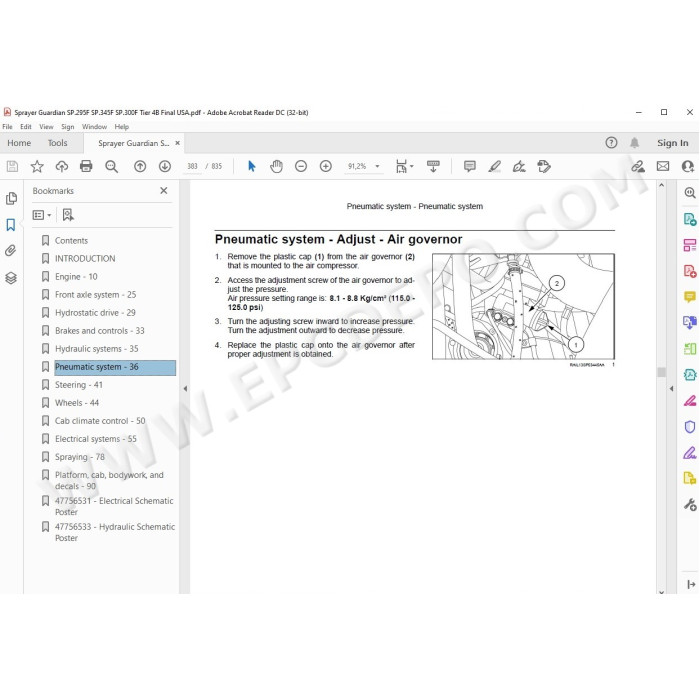The height and width of the screenshot is (700, 700).
Task: Open the Edit menu
Action: tap(26, 127)
